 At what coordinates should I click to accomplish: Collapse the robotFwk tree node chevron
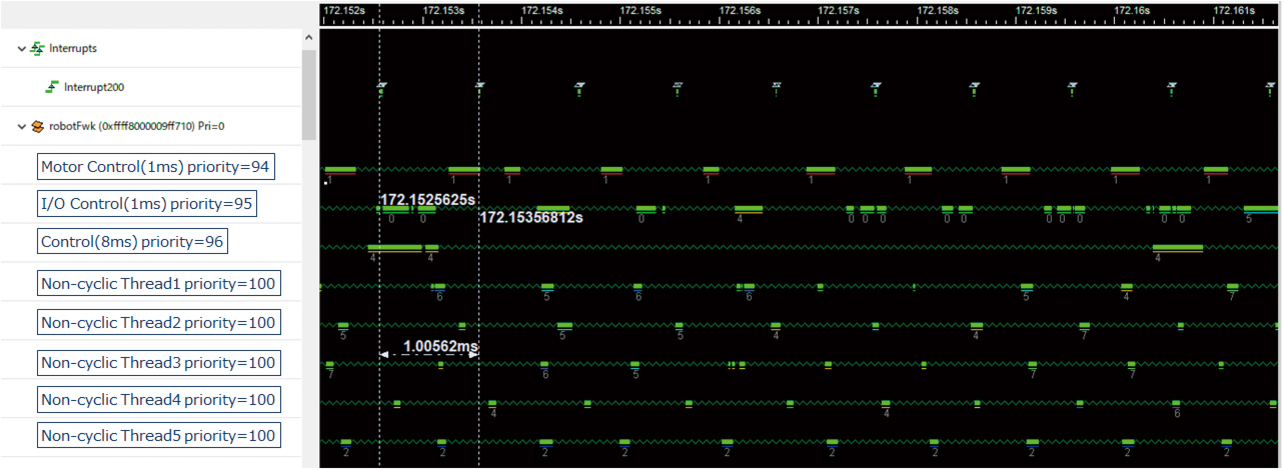click(x=22, y=127)
